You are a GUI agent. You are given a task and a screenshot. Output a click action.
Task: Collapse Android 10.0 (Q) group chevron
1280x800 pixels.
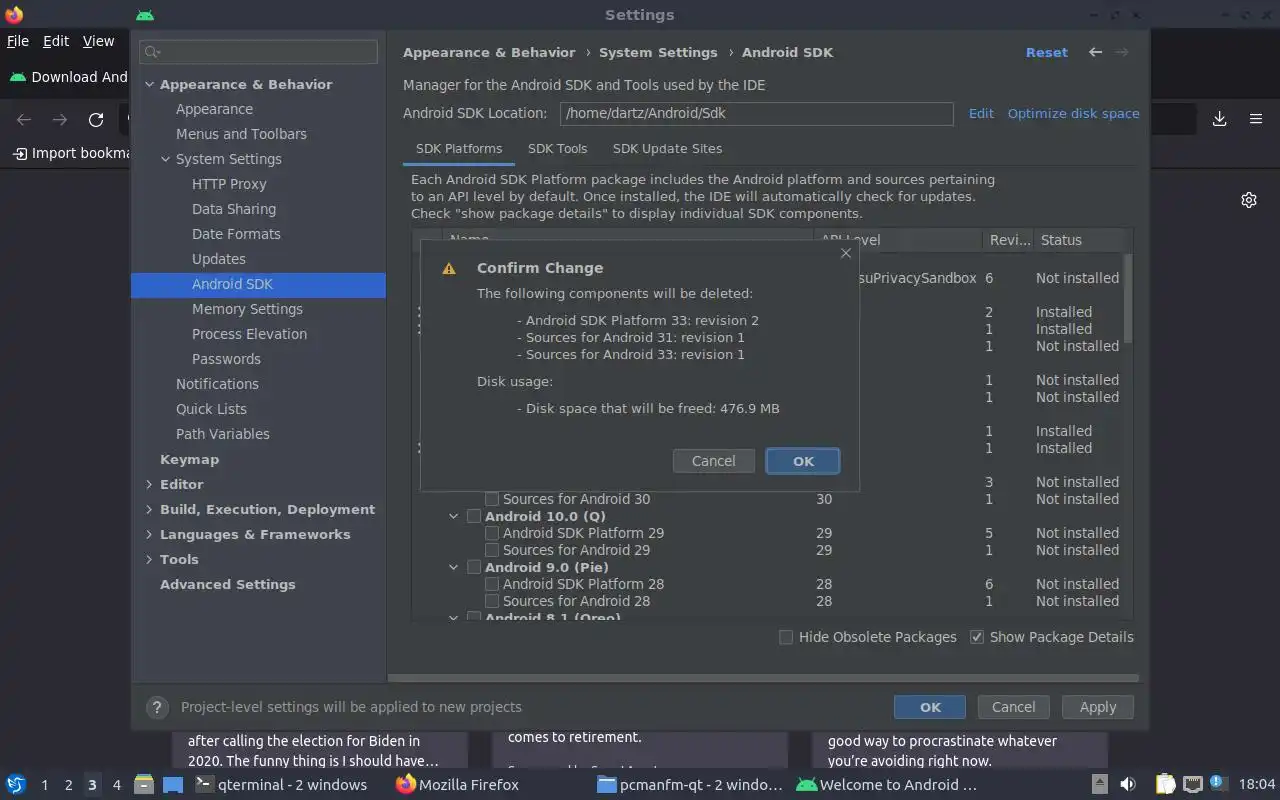coord(453,516)
